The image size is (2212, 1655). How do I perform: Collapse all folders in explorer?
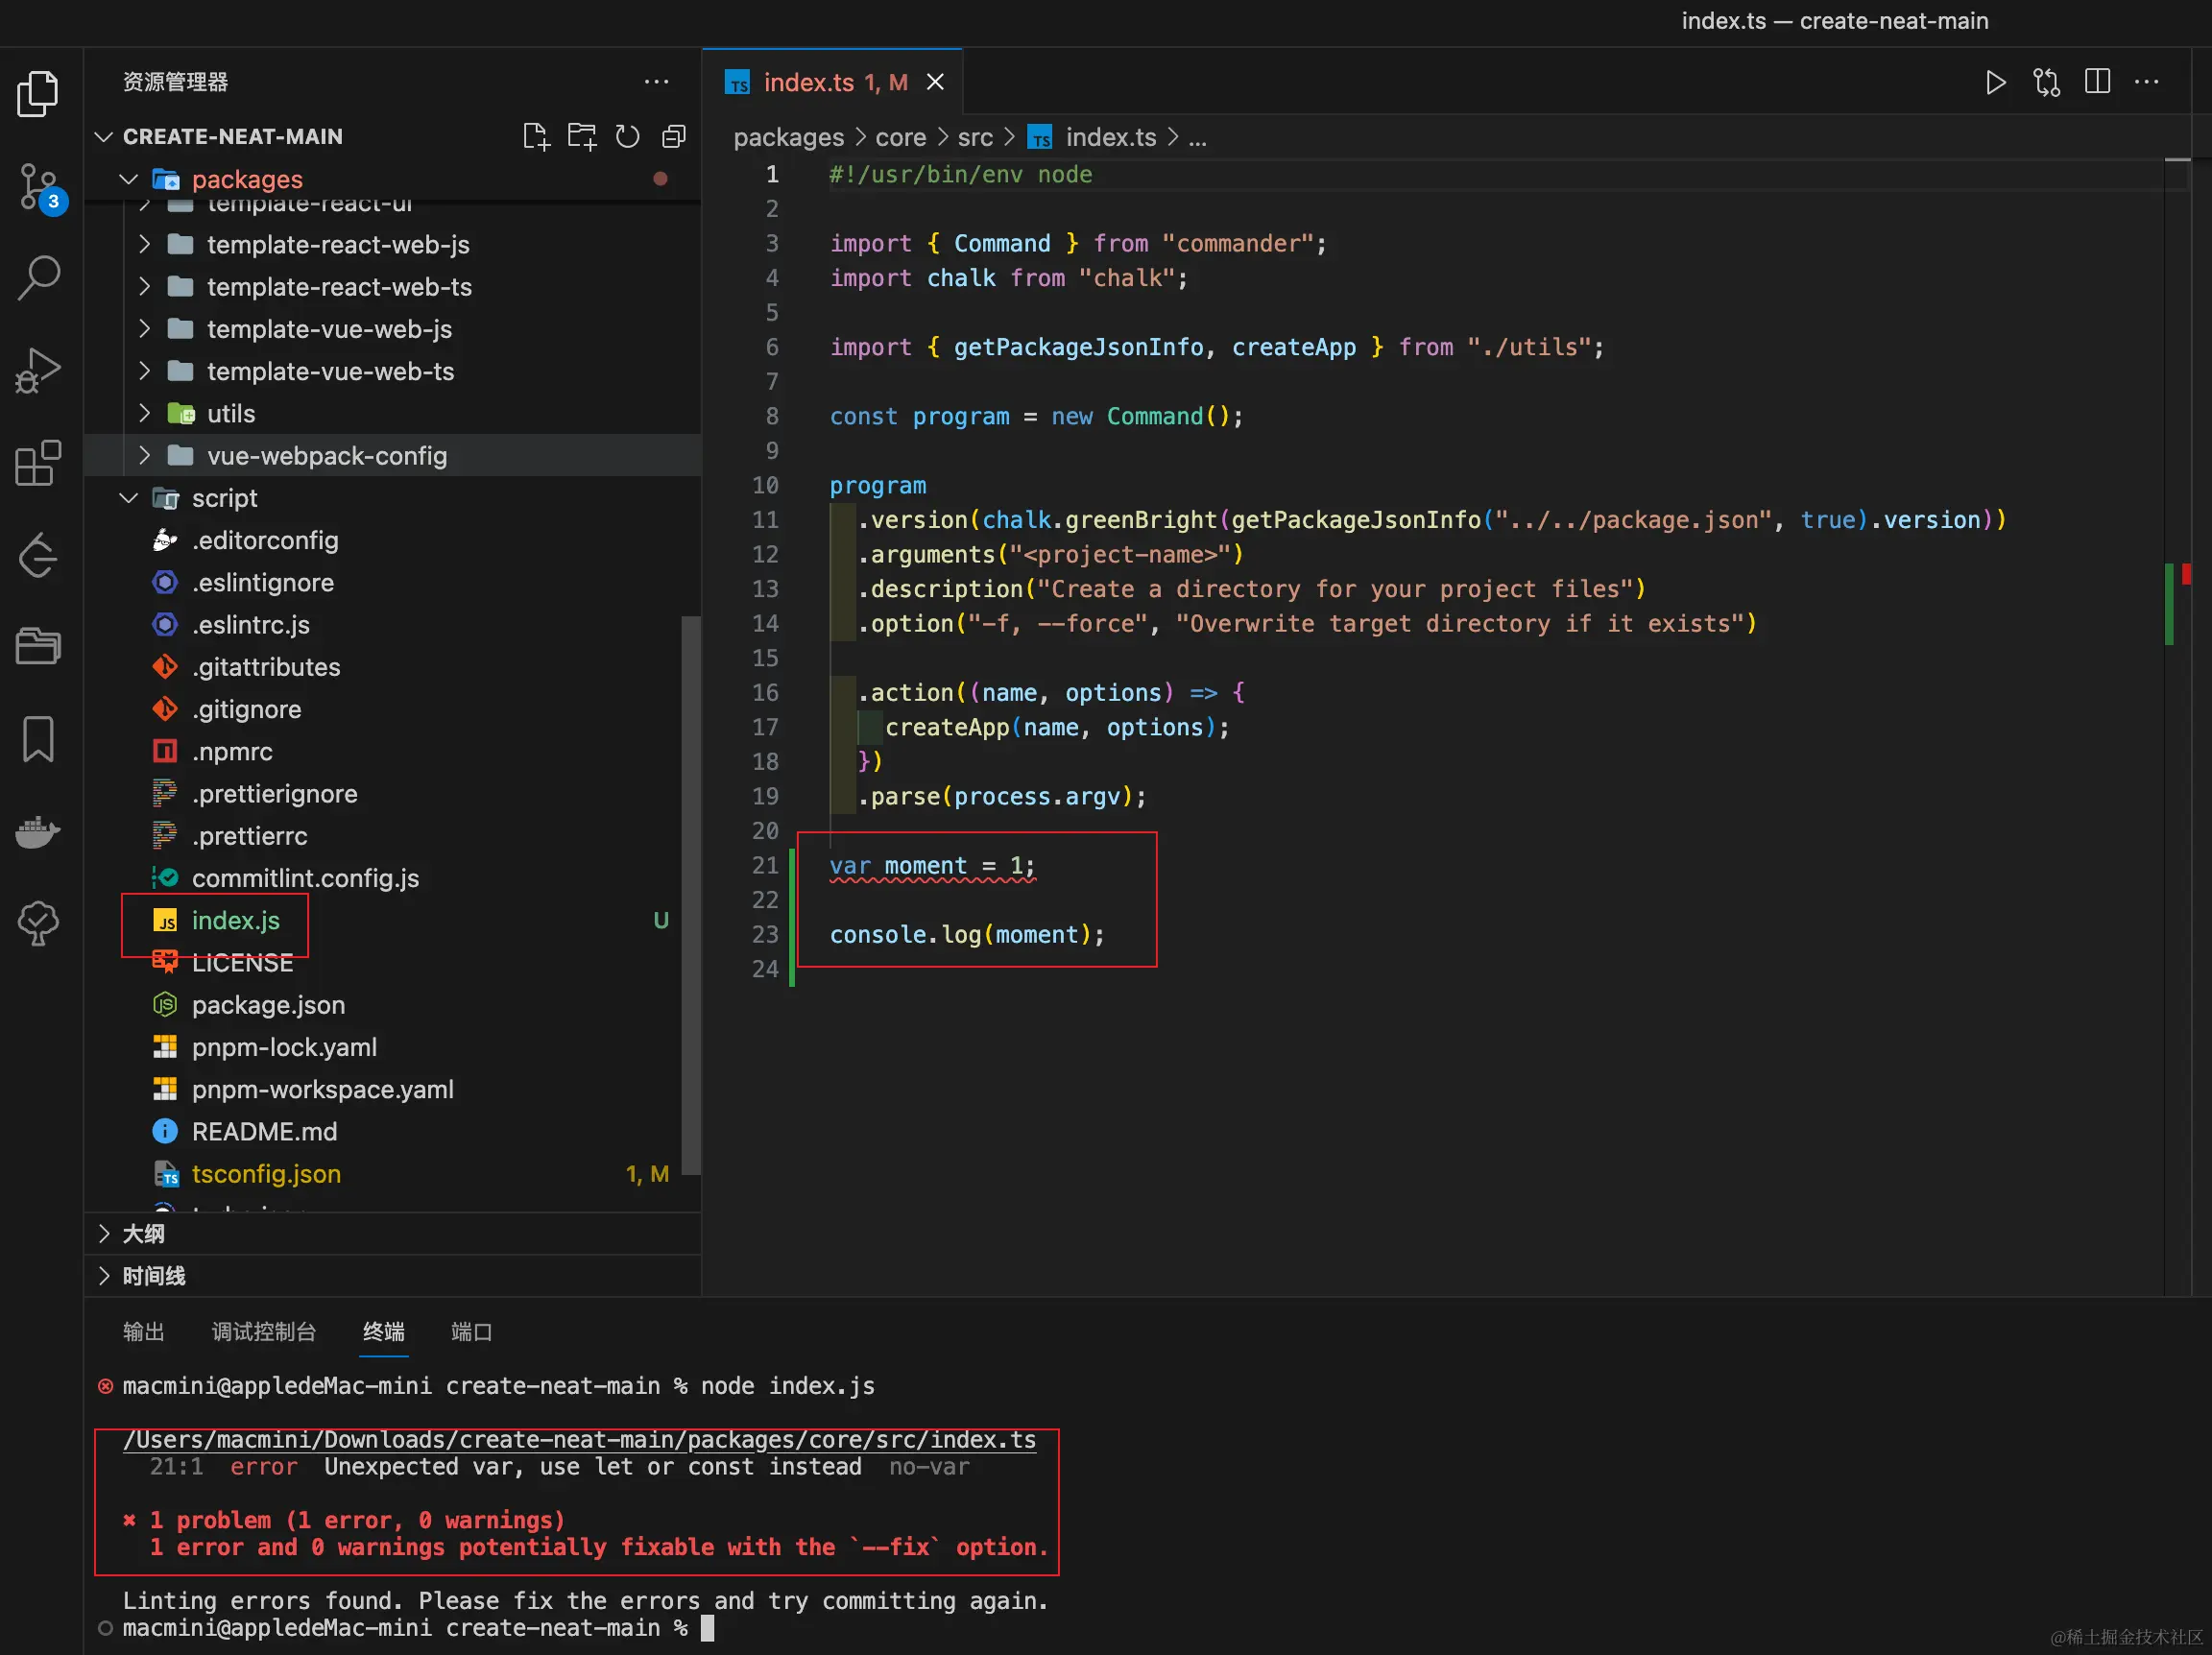[674, 136]
